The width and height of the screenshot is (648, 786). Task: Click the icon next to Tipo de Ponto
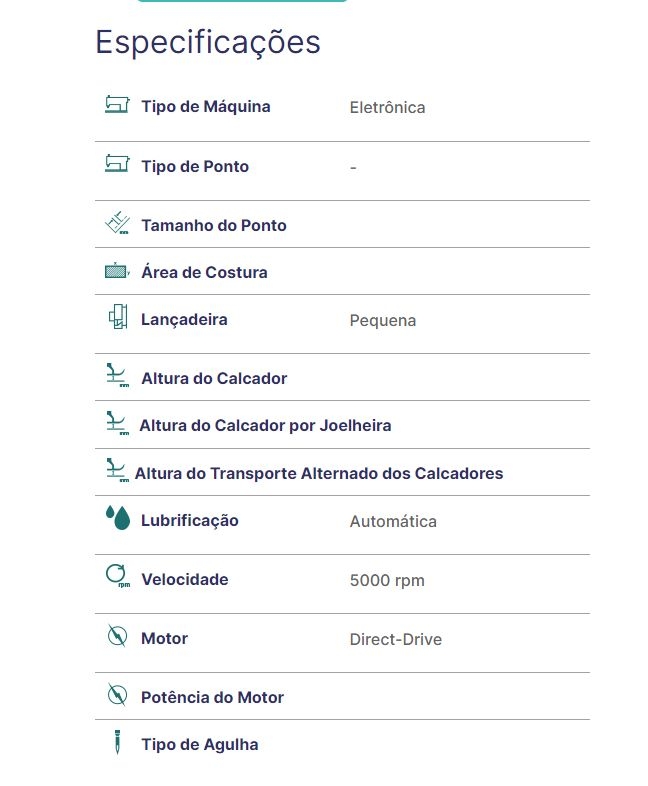117,164
